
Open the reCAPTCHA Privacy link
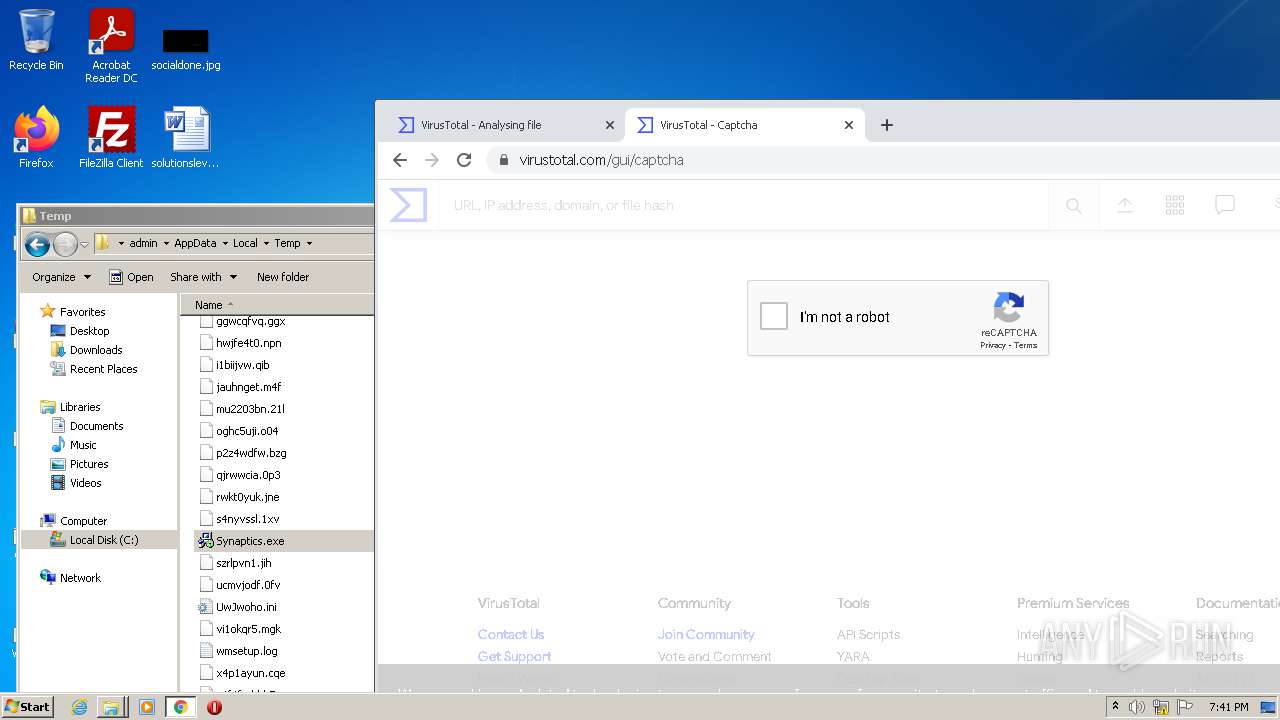point(993,345)
